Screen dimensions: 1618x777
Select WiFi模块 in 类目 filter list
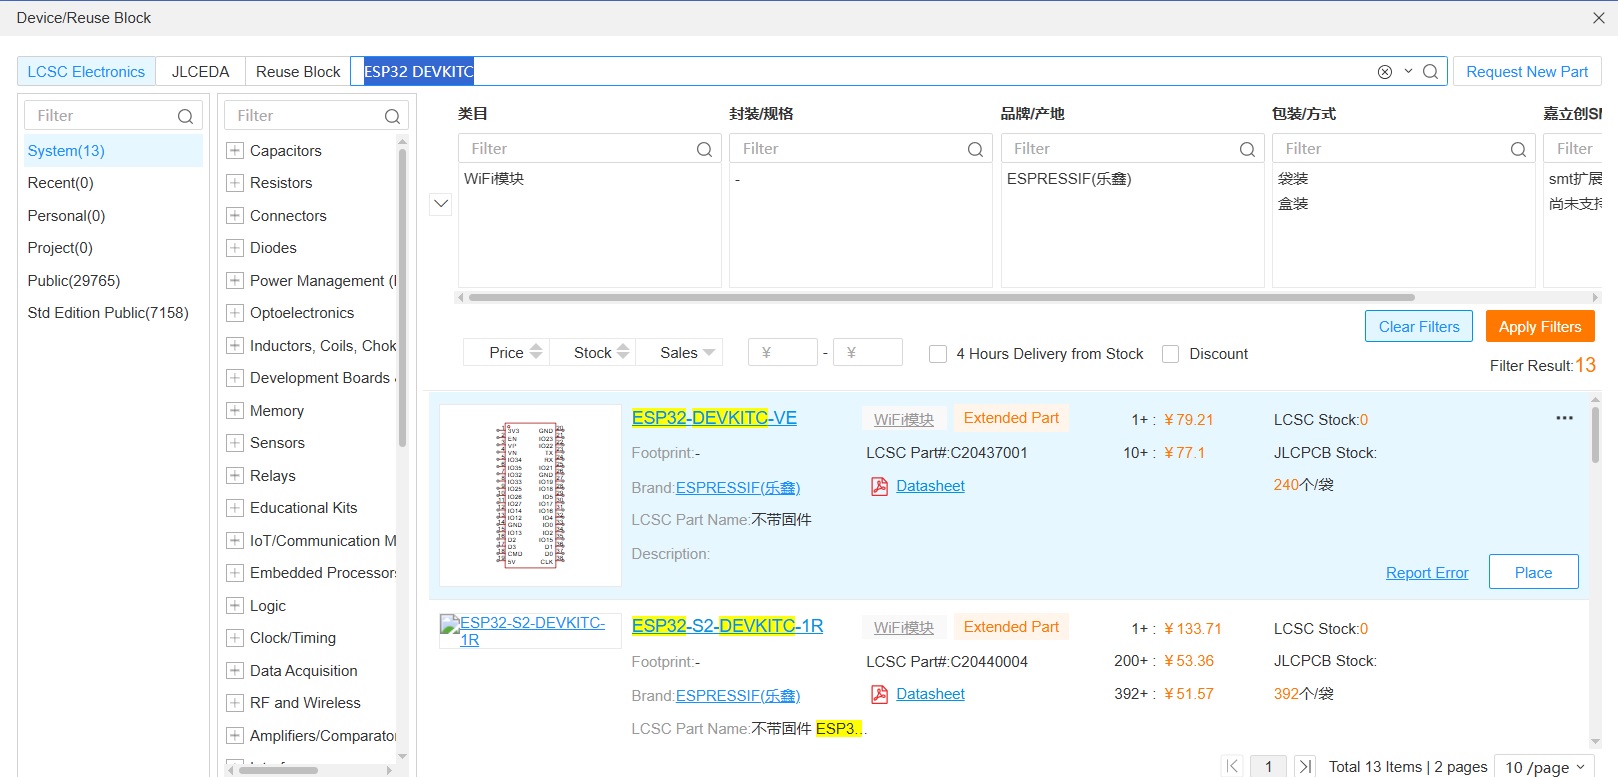[494, 179]
